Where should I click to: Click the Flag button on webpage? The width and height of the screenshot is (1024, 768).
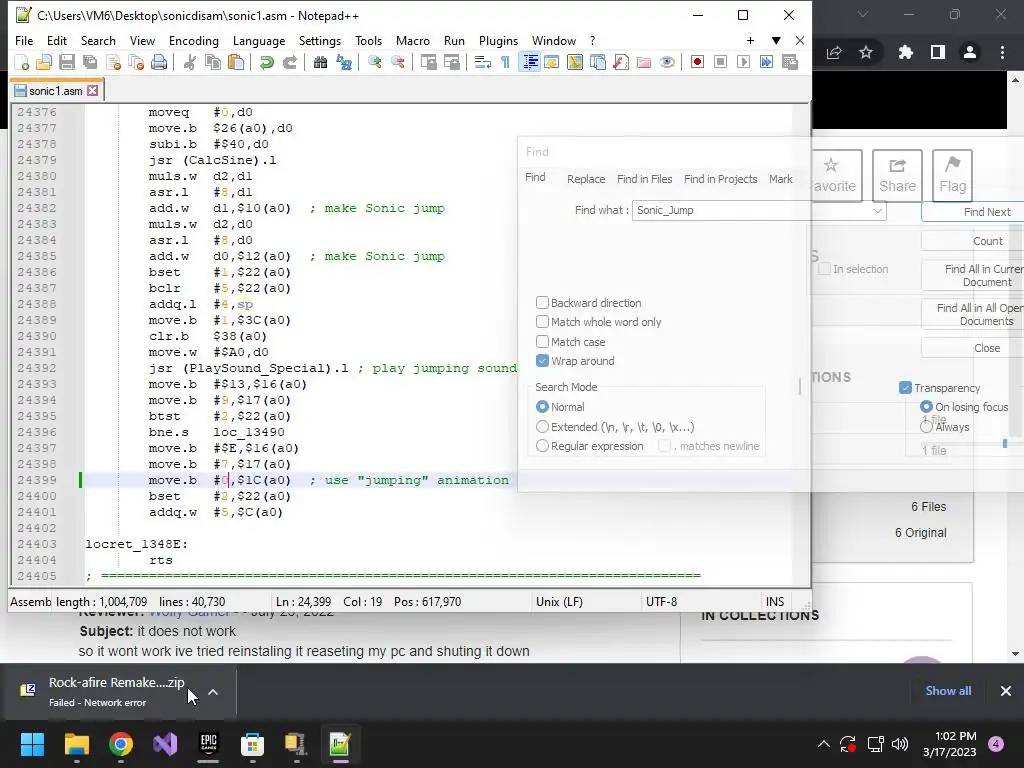[952, 175]
